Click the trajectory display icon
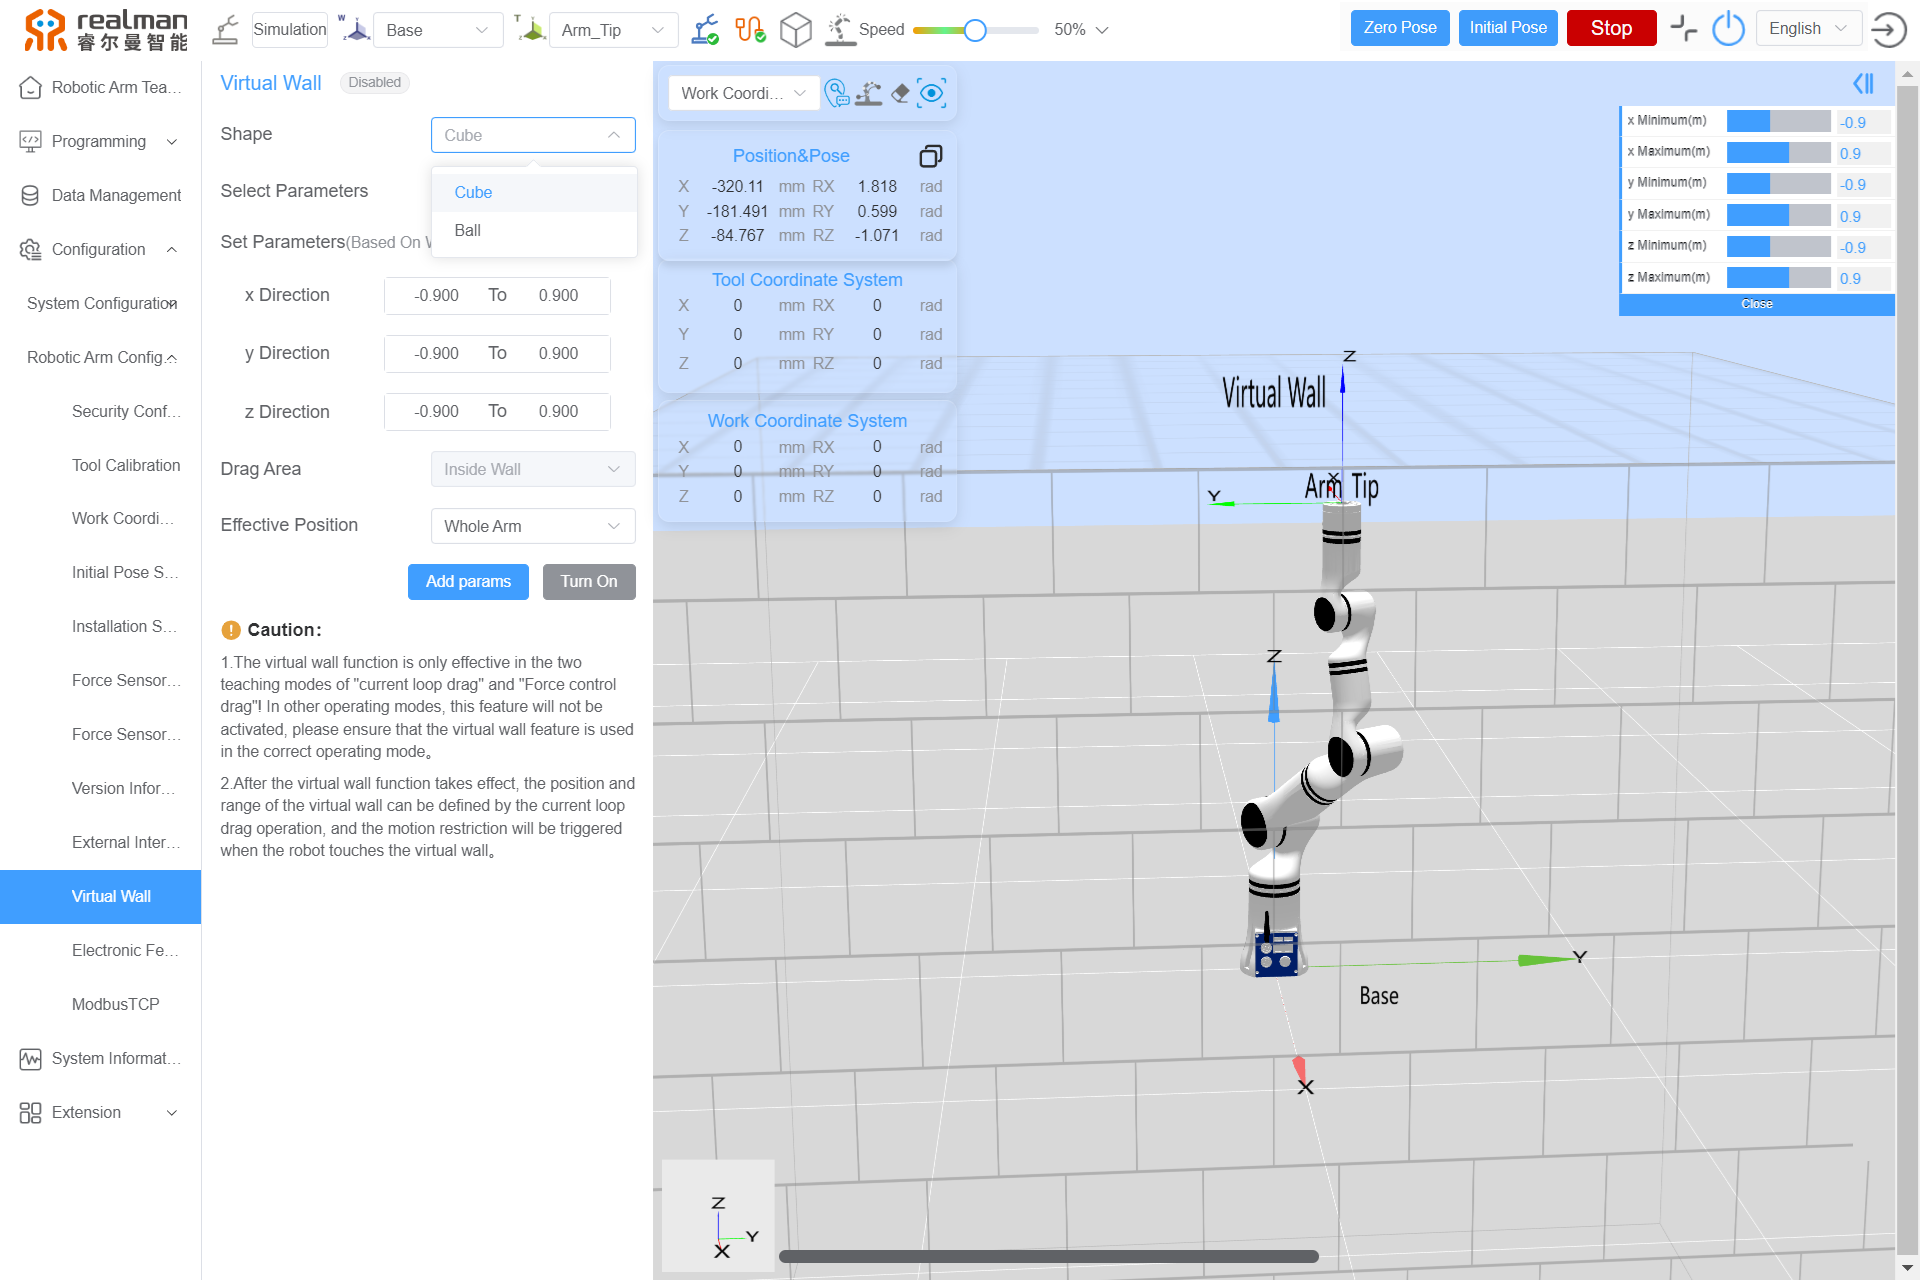 (x=869, y=92)
